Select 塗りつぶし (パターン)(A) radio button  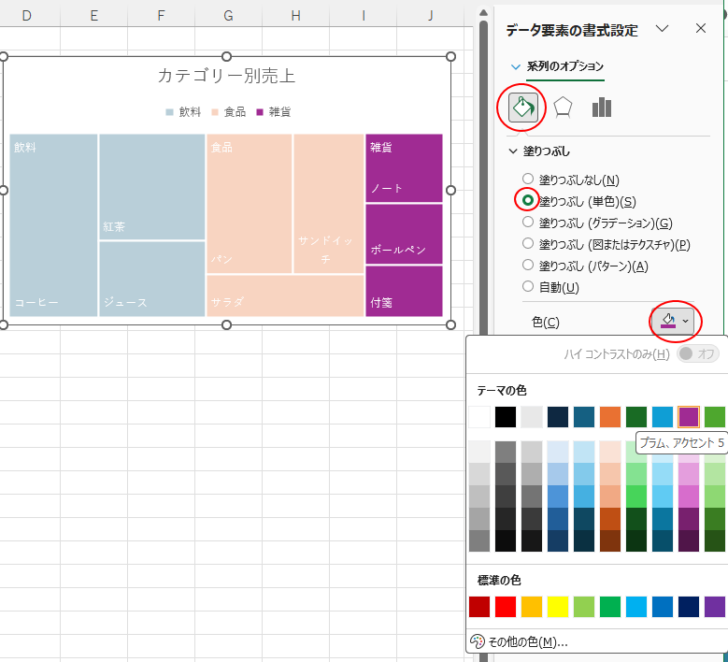click(x=528, y=265)
